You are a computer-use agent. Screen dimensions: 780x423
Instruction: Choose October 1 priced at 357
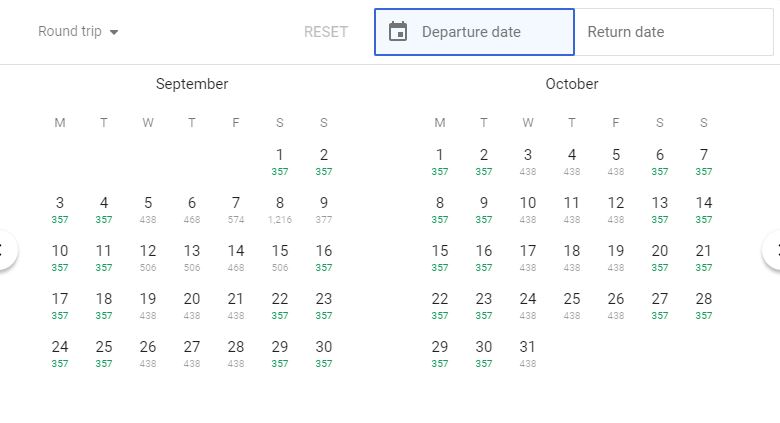[440, 160]
